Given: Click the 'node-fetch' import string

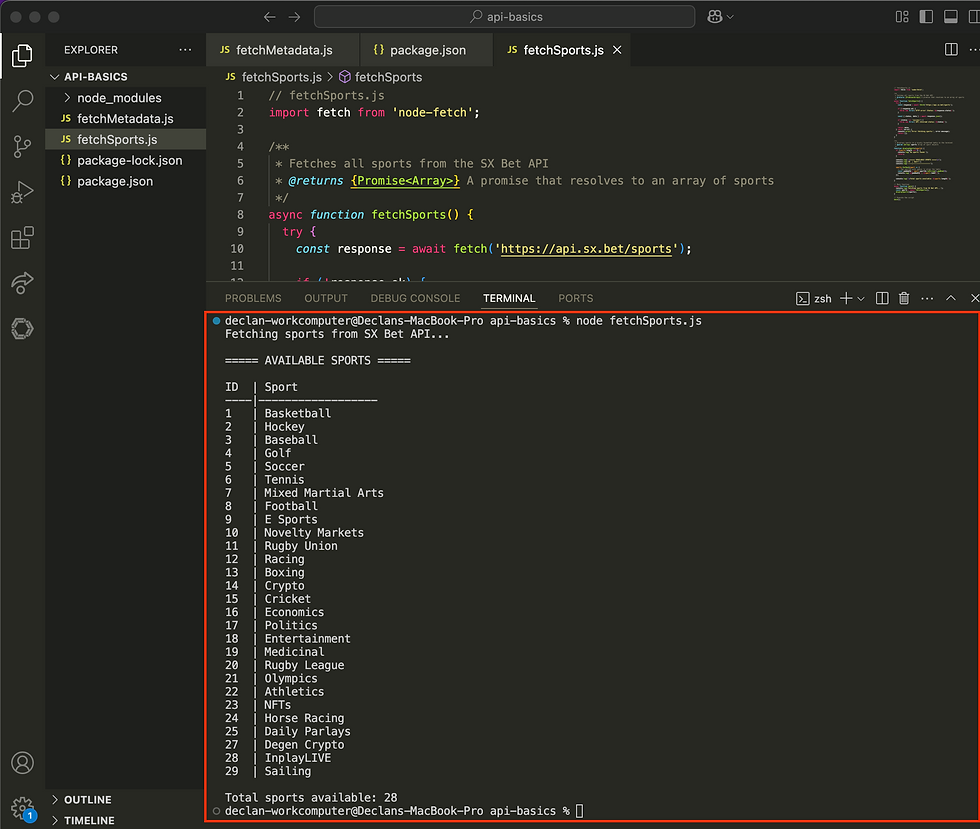Looking at the screenshot, I should tap(432, 113).
